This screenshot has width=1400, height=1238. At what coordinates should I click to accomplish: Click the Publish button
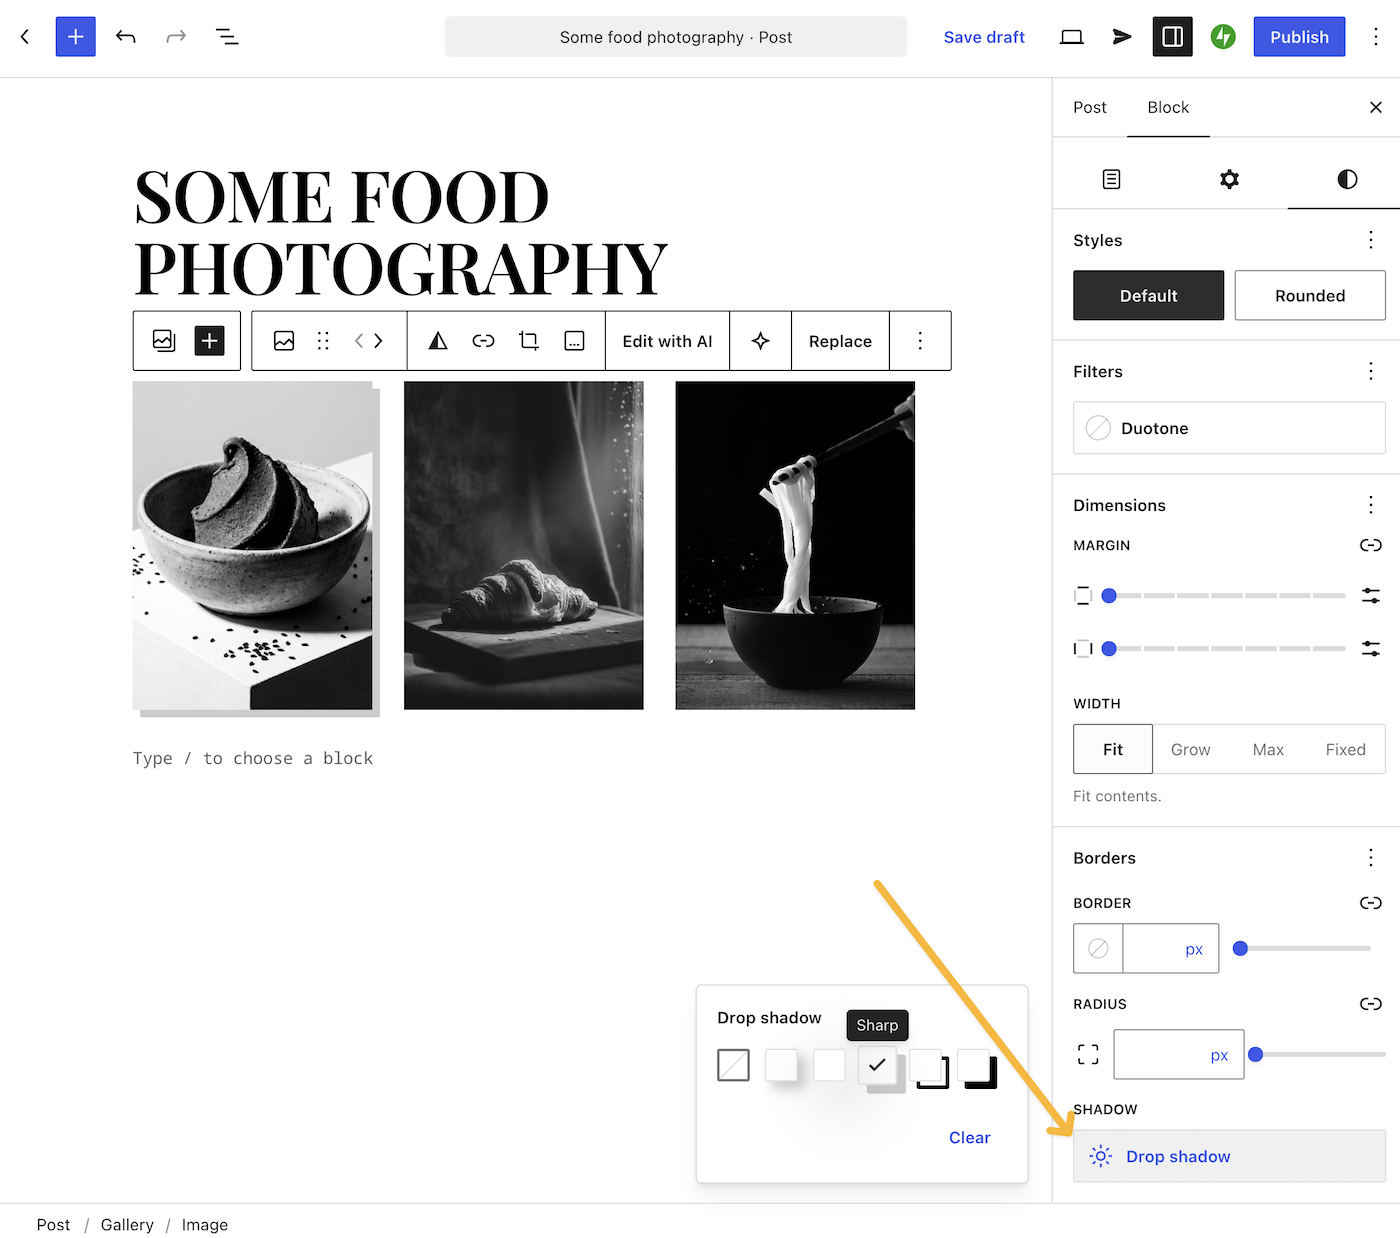(x=1299, y=37)
